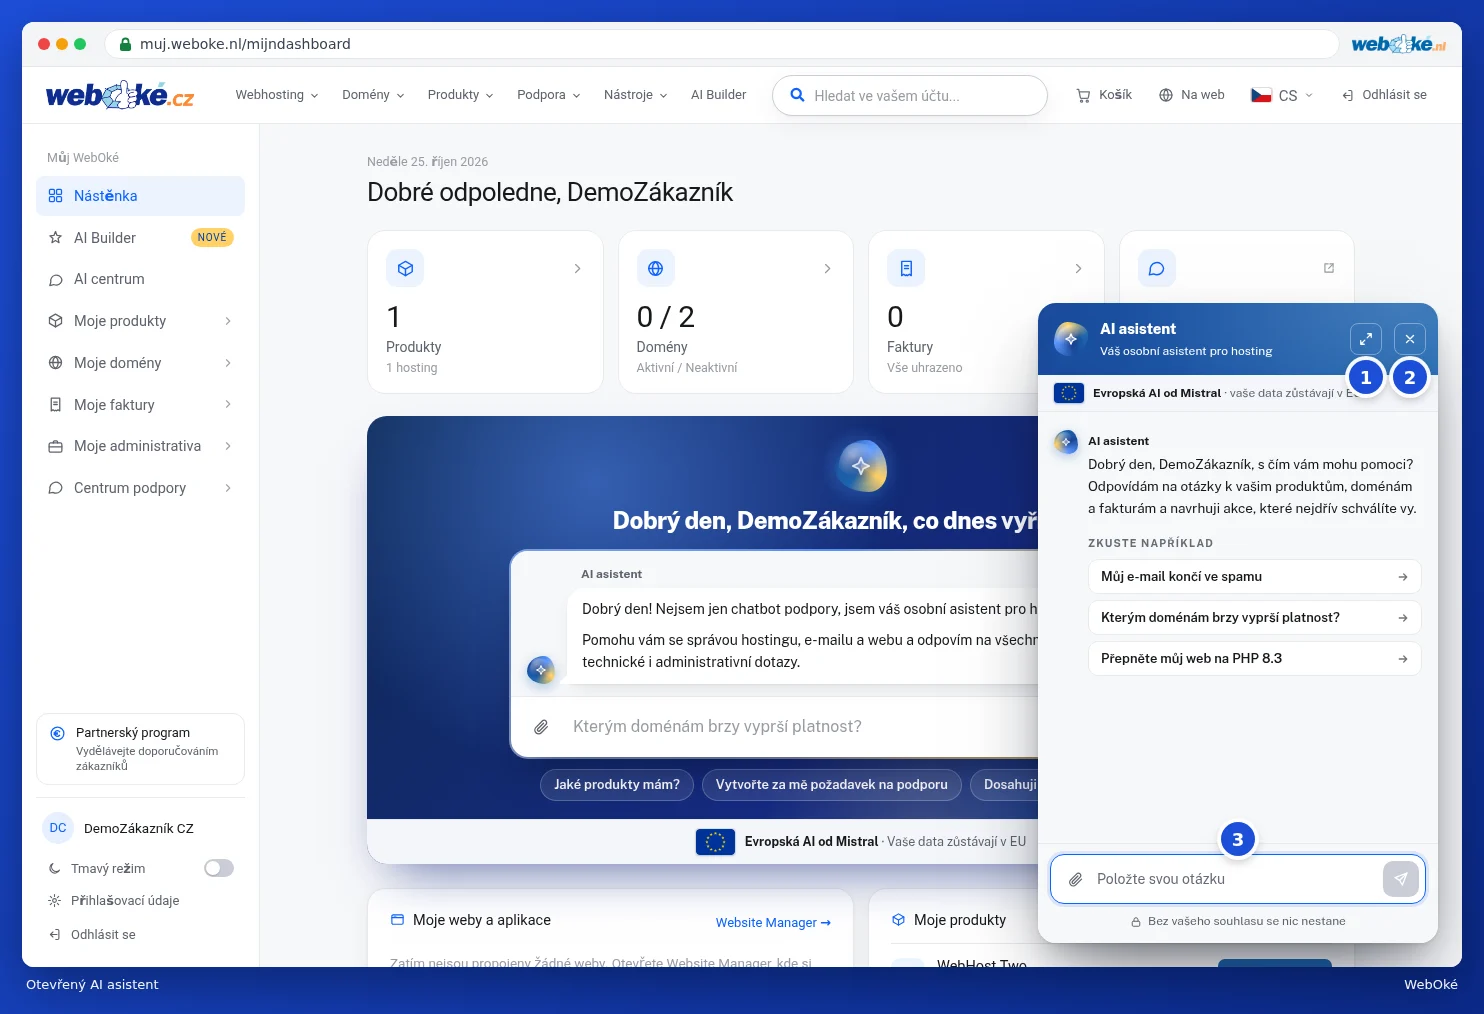Image resolution: width=1484 pixels, height=1014 pixels.
Task: Click the Partnerský program euro icon
Action: 58,733
